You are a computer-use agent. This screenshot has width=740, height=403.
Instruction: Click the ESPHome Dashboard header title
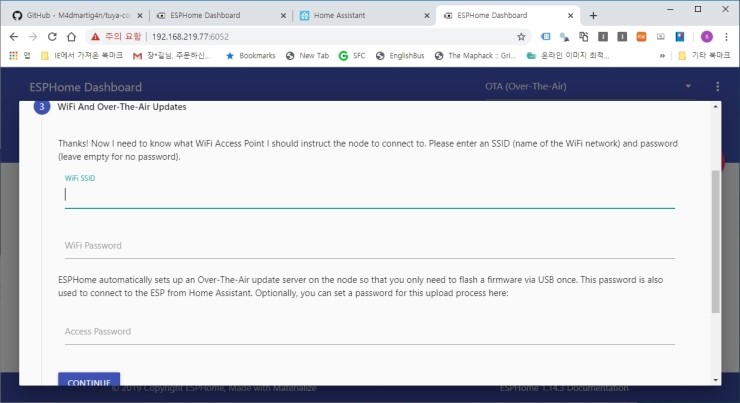coord(85,87)
